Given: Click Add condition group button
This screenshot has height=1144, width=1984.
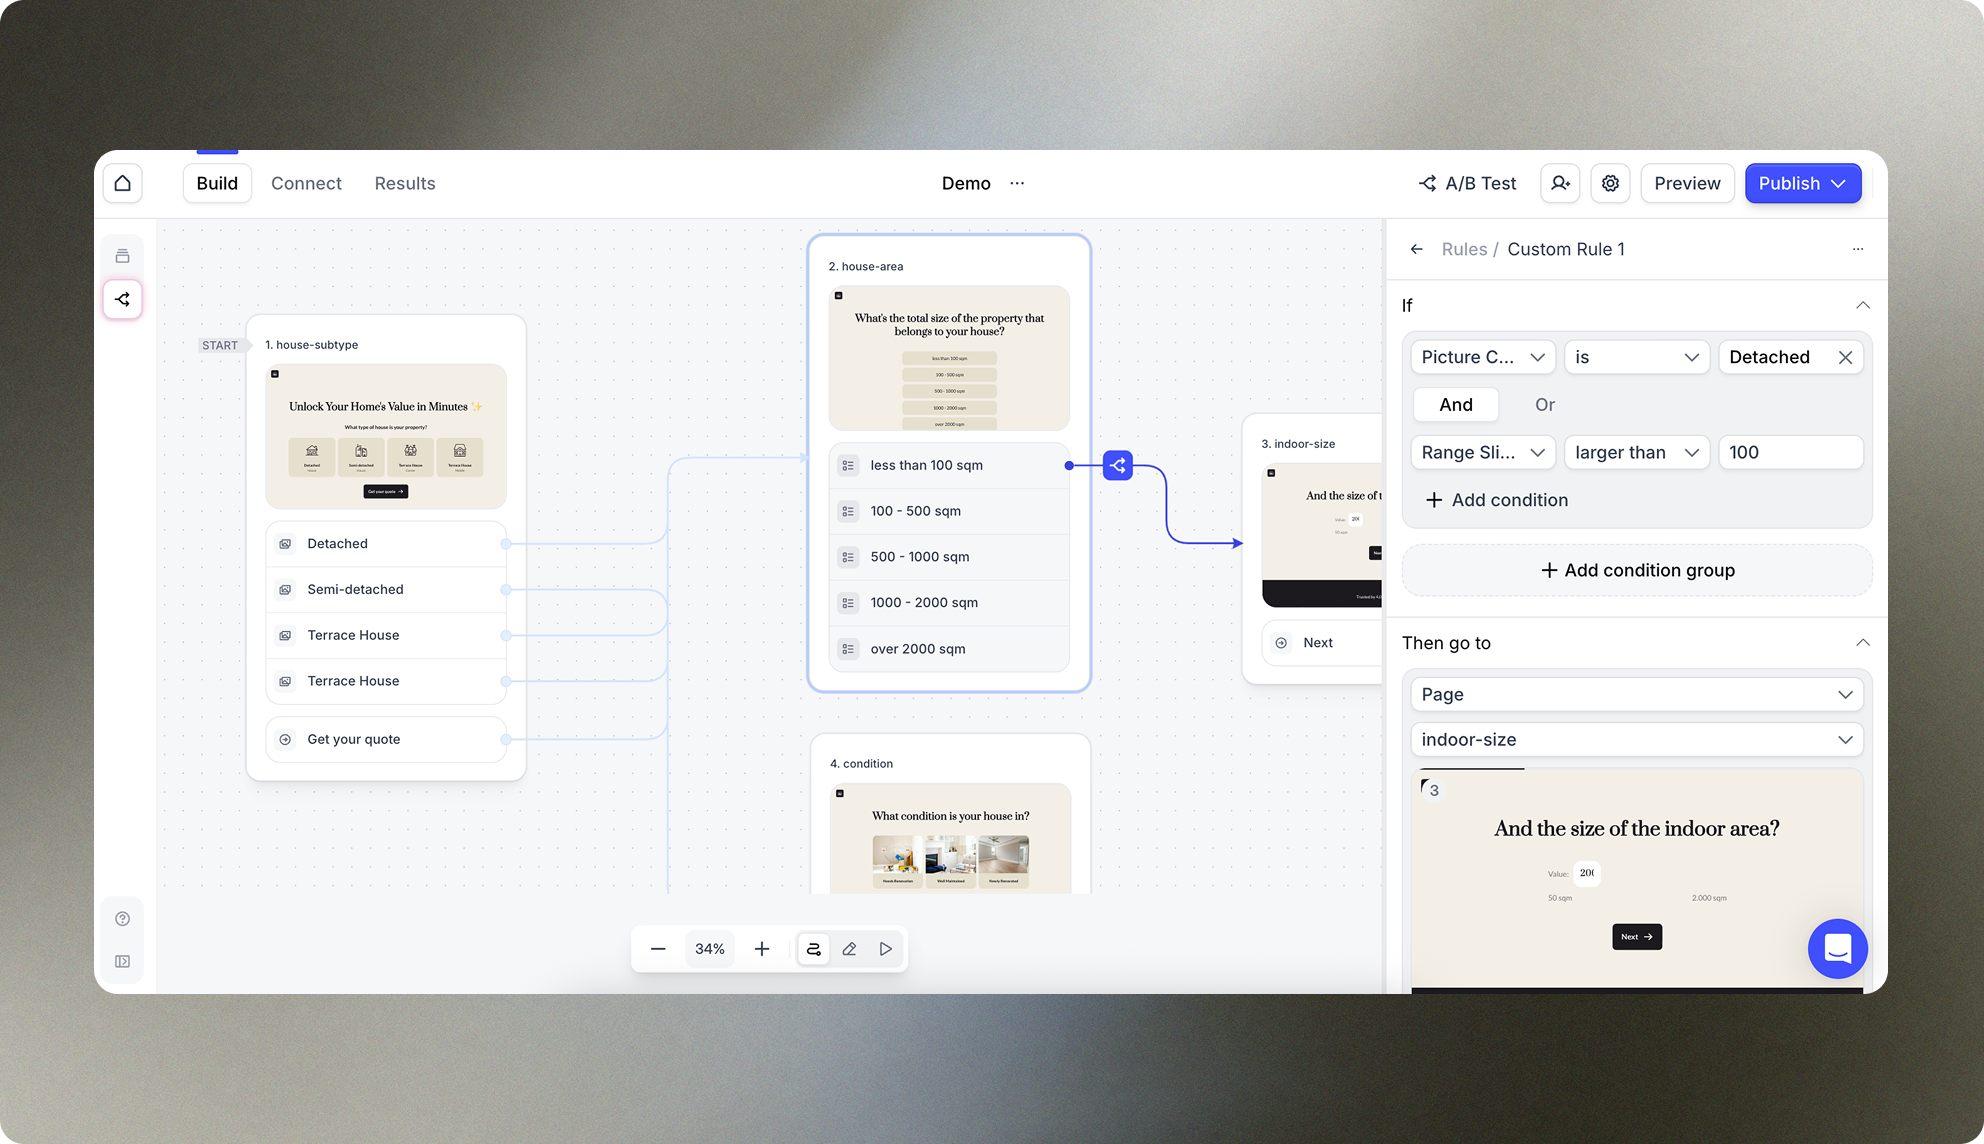Looking at the screenshot, I should coord(1637,570).
